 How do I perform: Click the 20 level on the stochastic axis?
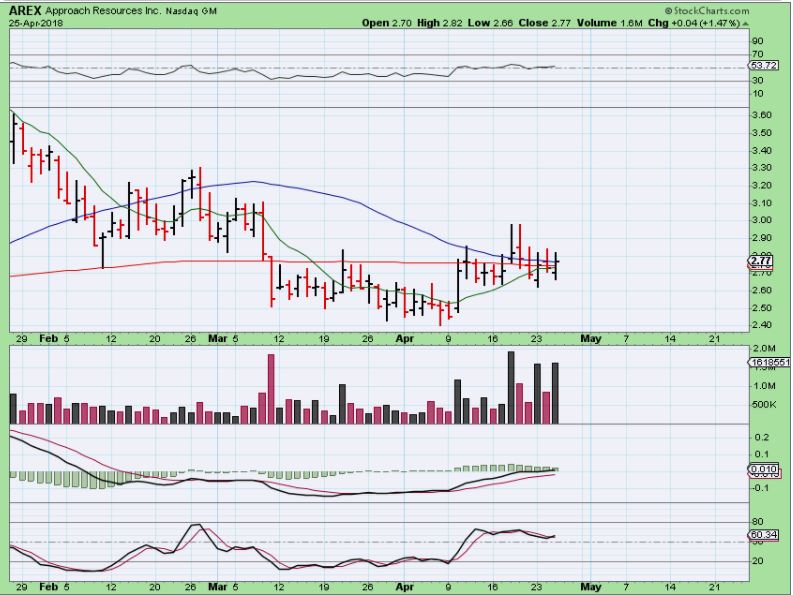[758, 561]
